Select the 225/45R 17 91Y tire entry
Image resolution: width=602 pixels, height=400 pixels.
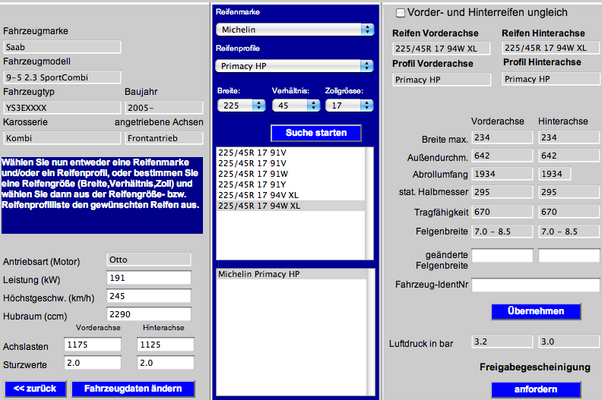tap(291, 185)
